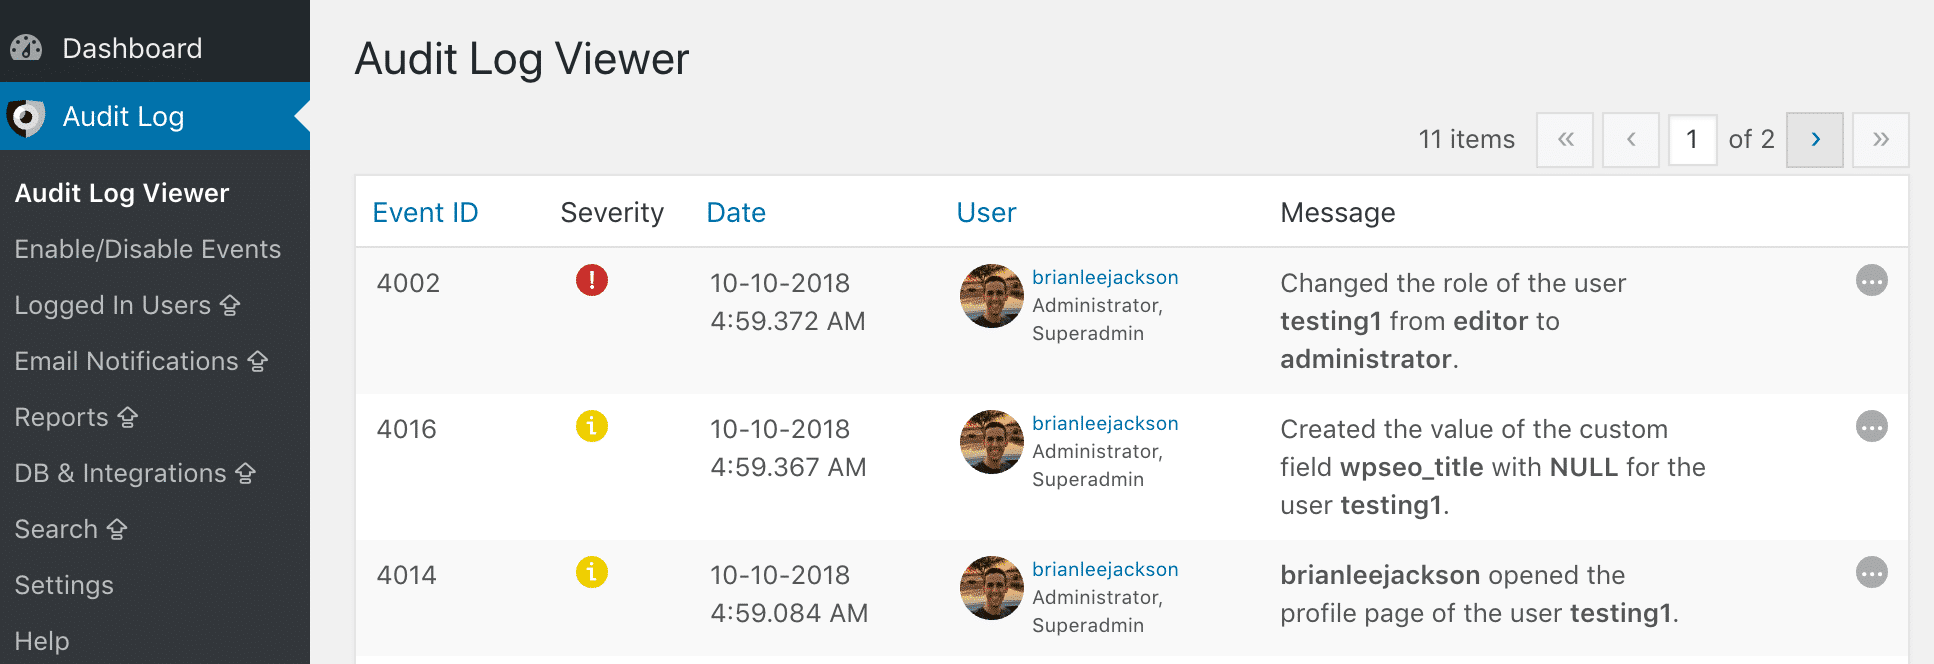Open more details icon for event 4014
Screen dimensions: 1934x664
[1871, 573]
